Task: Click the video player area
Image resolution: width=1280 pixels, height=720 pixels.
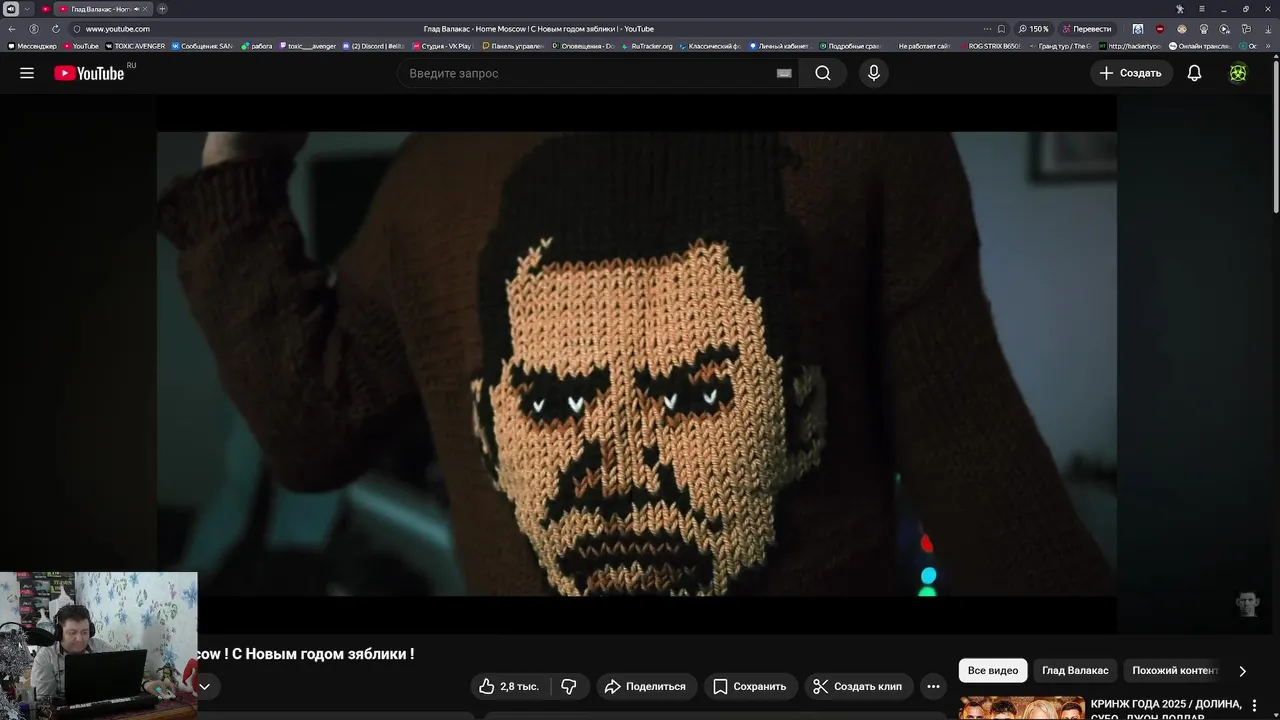Action: (x=636, y=364)
